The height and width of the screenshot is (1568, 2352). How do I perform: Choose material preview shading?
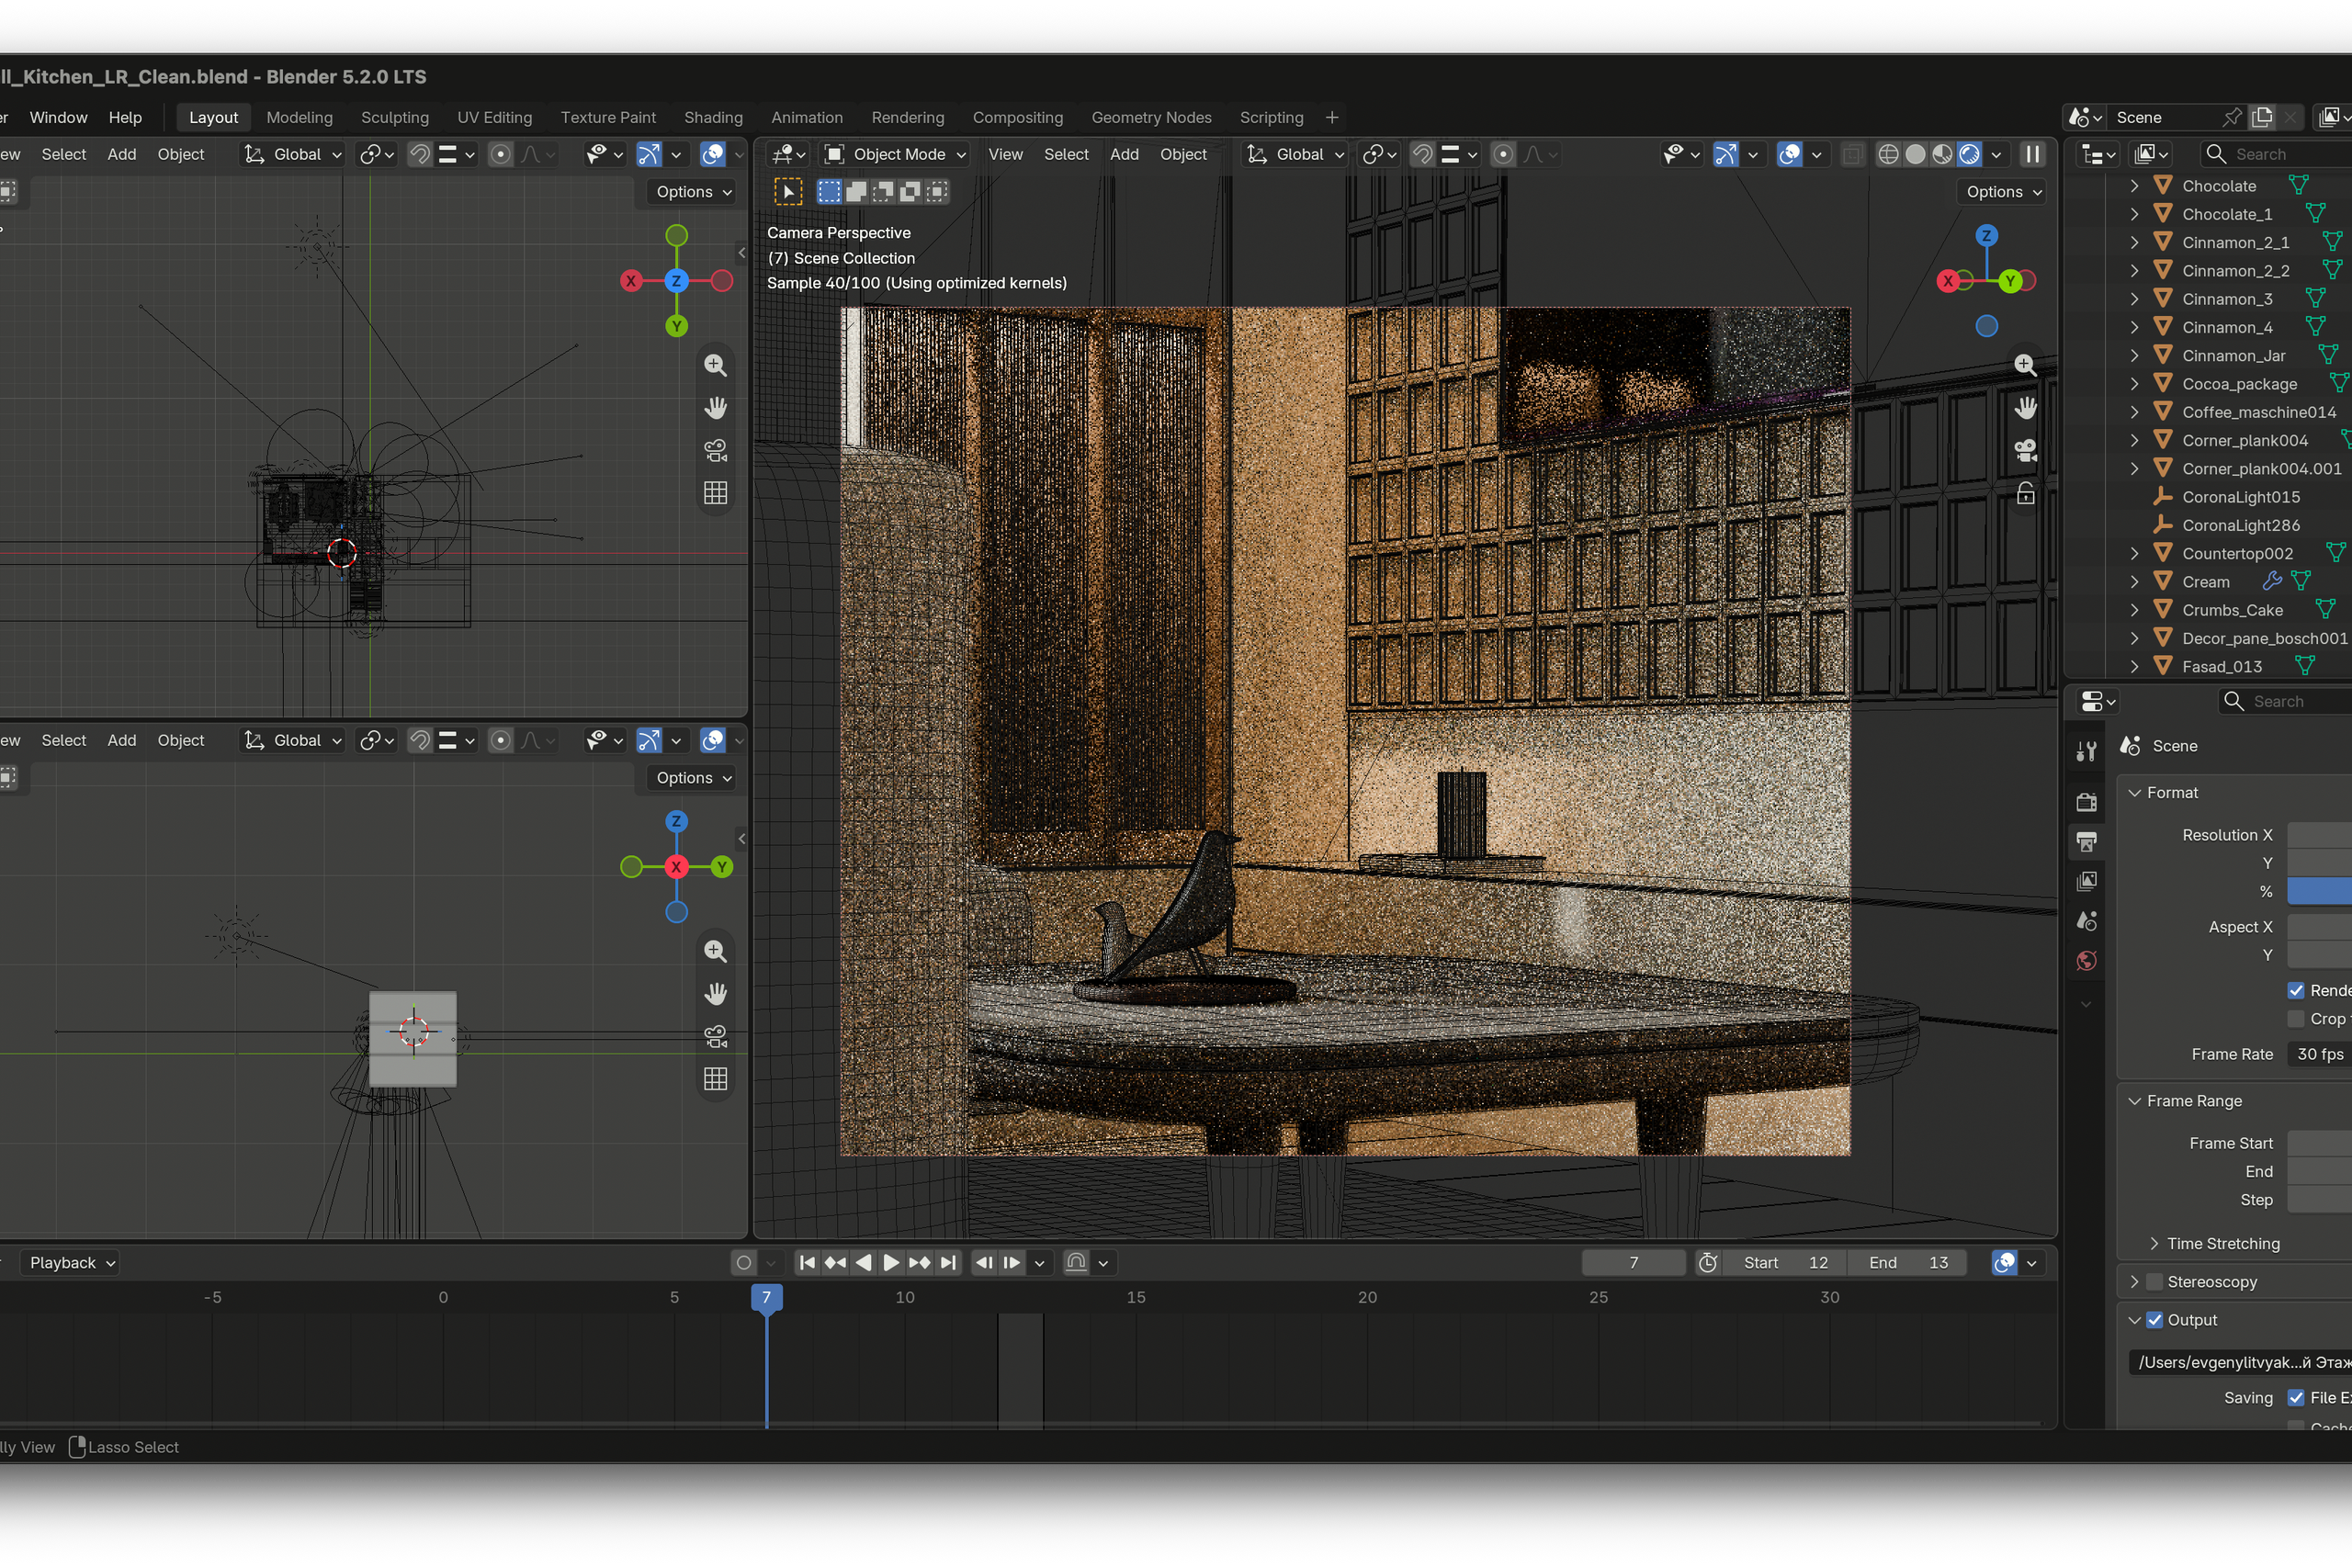(1942, 154)
